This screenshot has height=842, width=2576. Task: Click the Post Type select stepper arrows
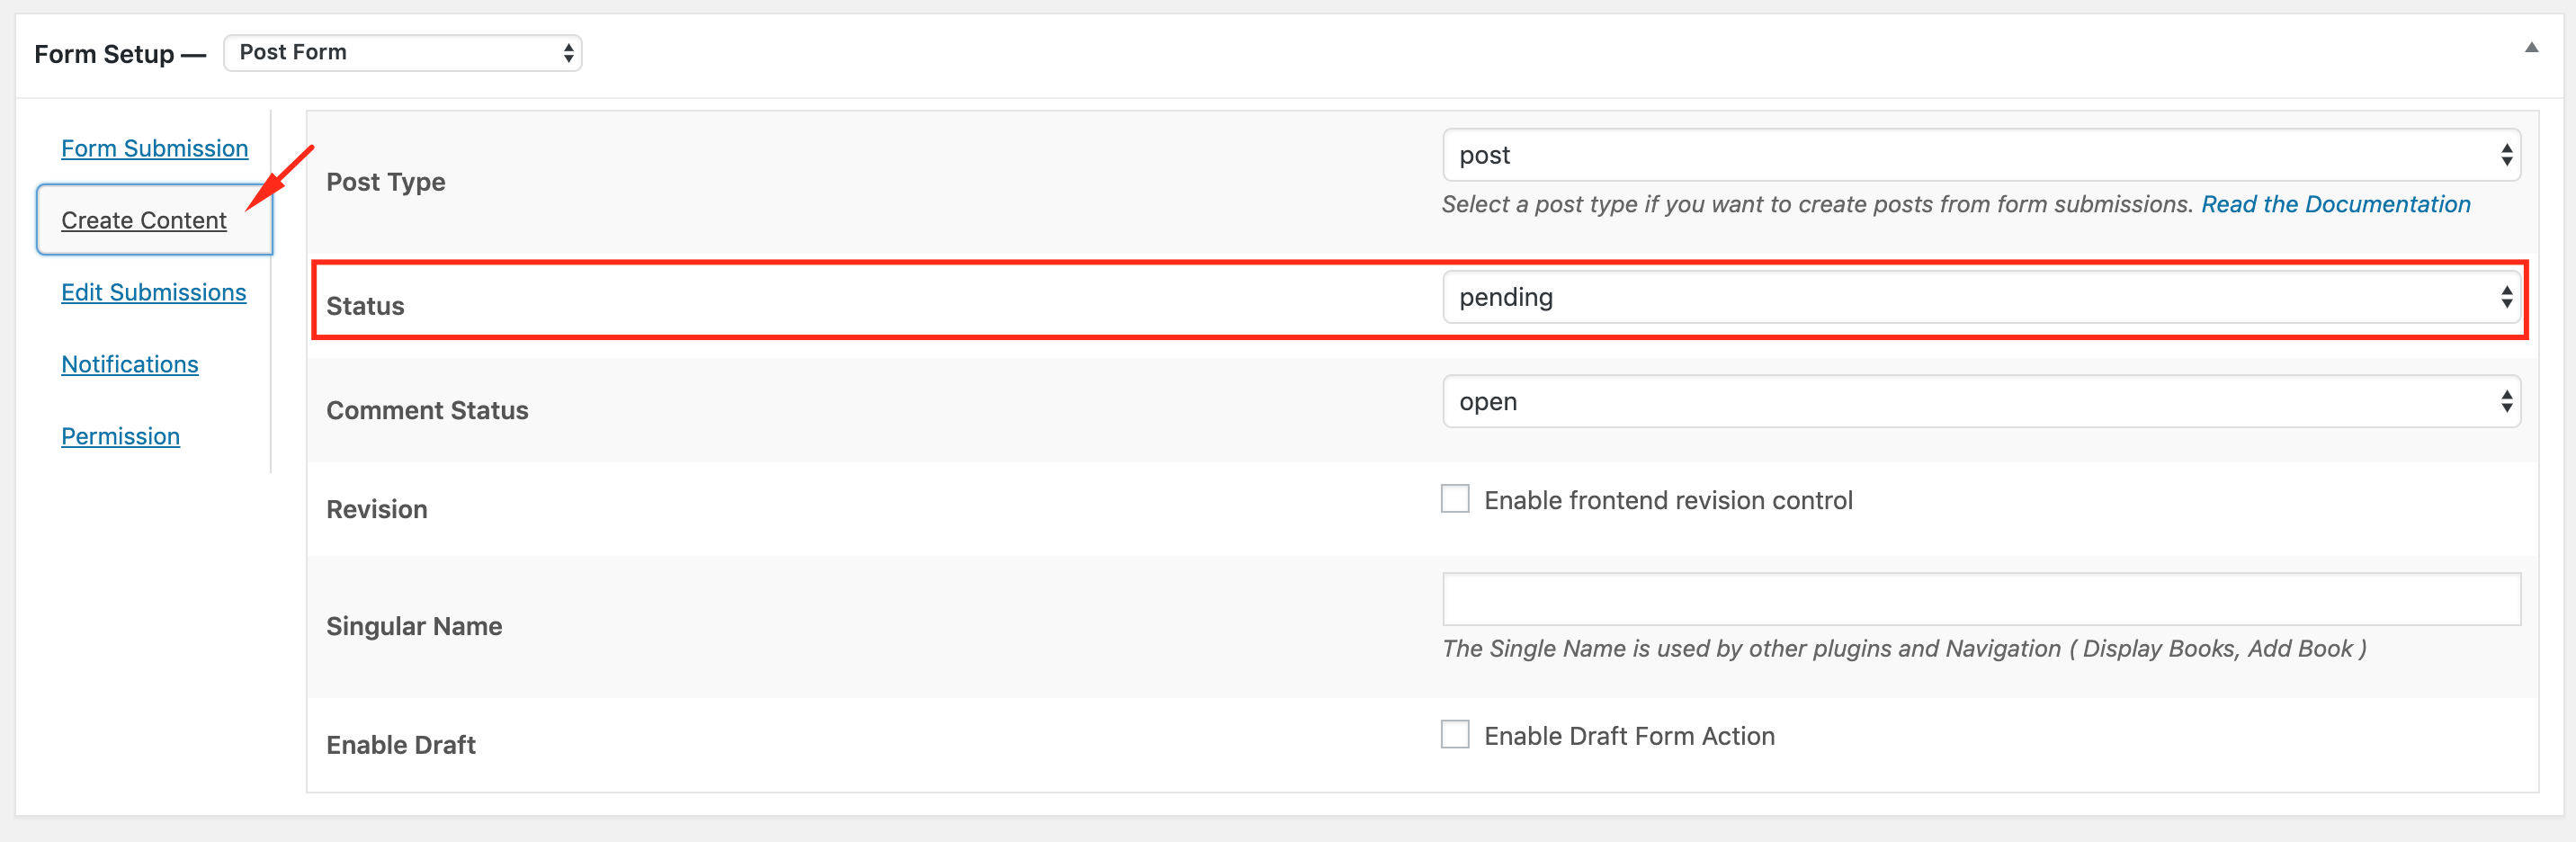(2506, 155)
